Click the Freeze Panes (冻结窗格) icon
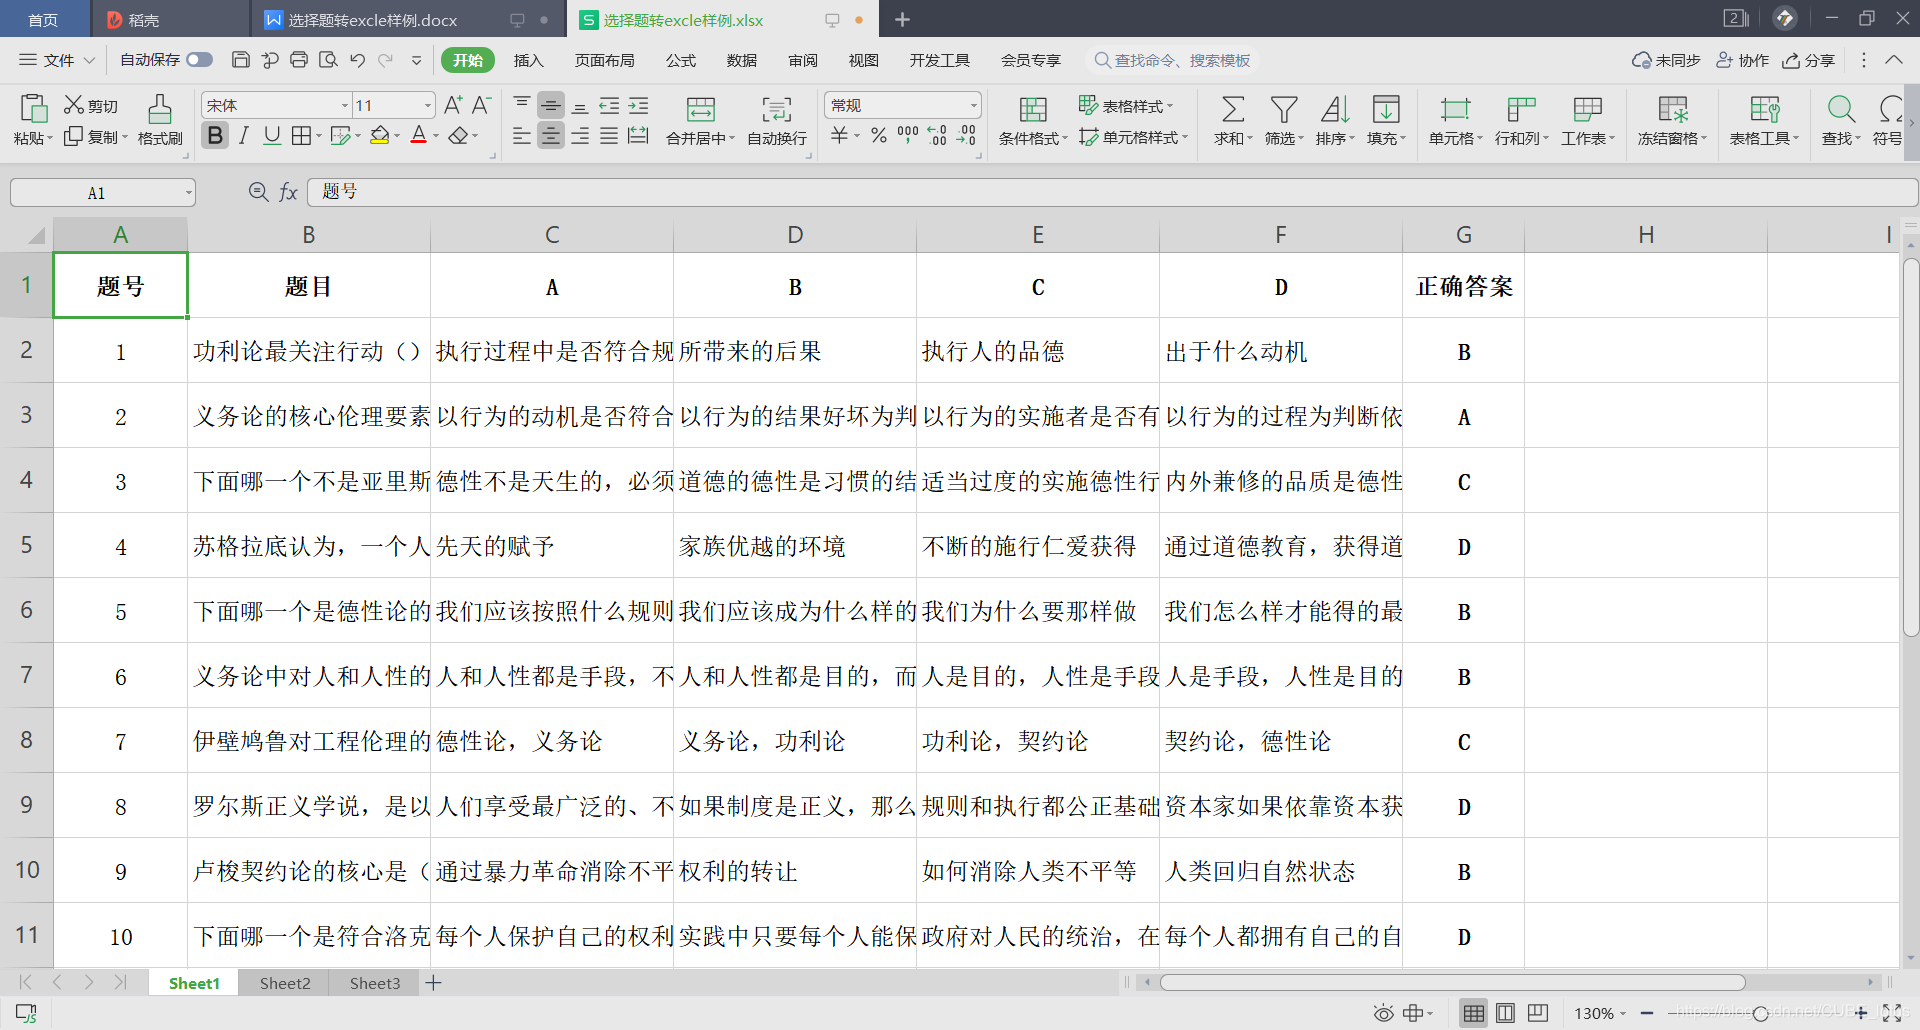 click(1672, 109)
